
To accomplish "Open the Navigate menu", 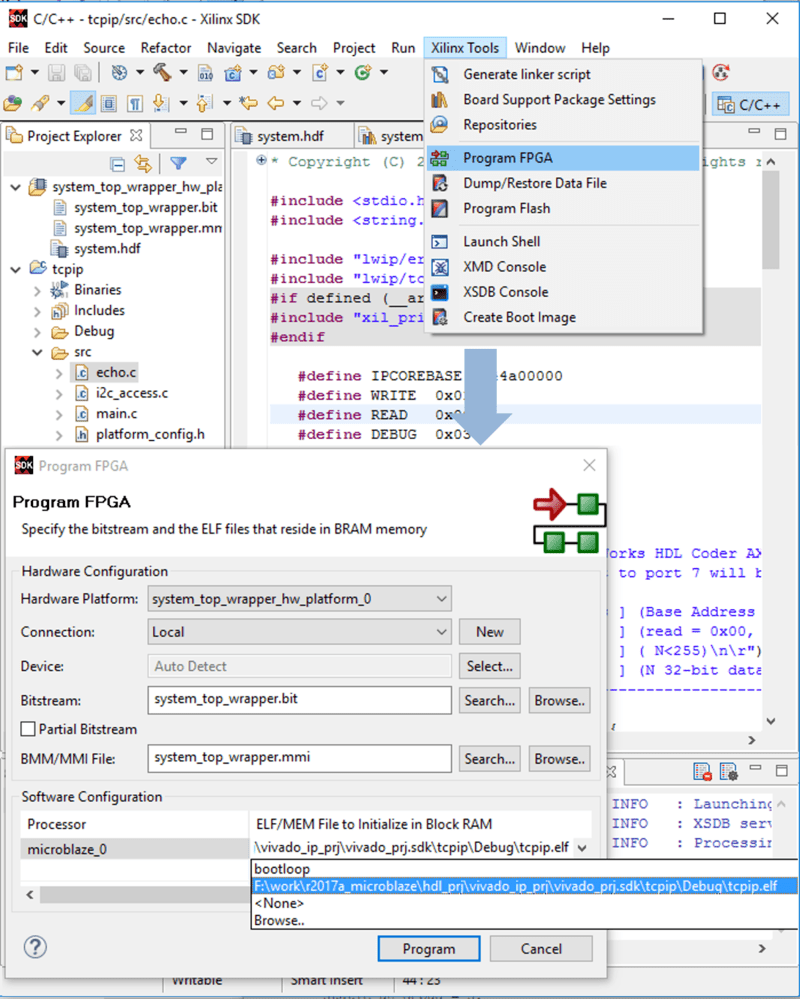I will tap(234, 48).
